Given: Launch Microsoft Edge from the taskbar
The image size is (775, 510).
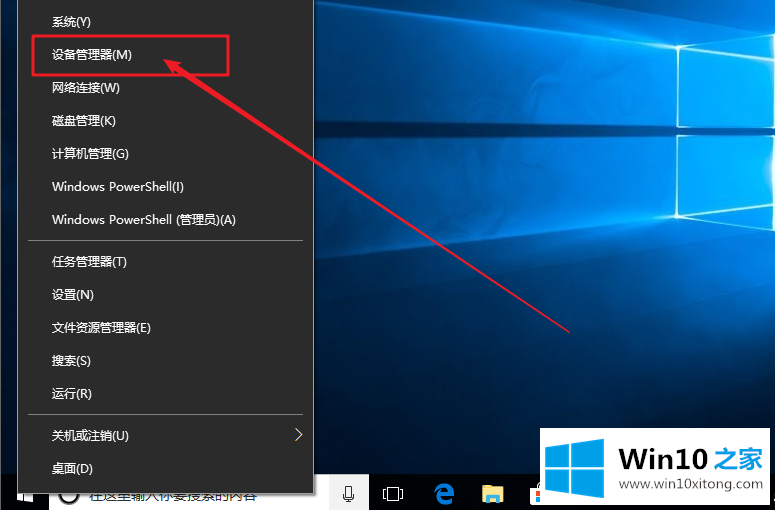Looking at the screenshot, I should [444, 494].
